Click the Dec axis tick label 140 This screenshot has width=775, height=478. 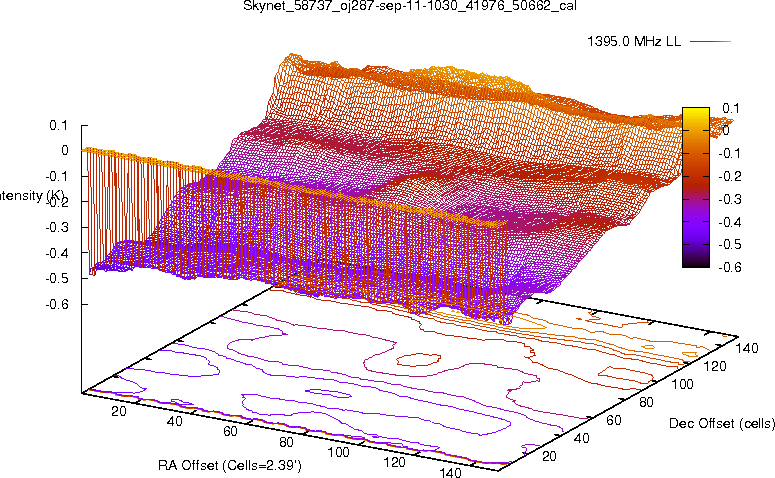(x=746, y=348)
